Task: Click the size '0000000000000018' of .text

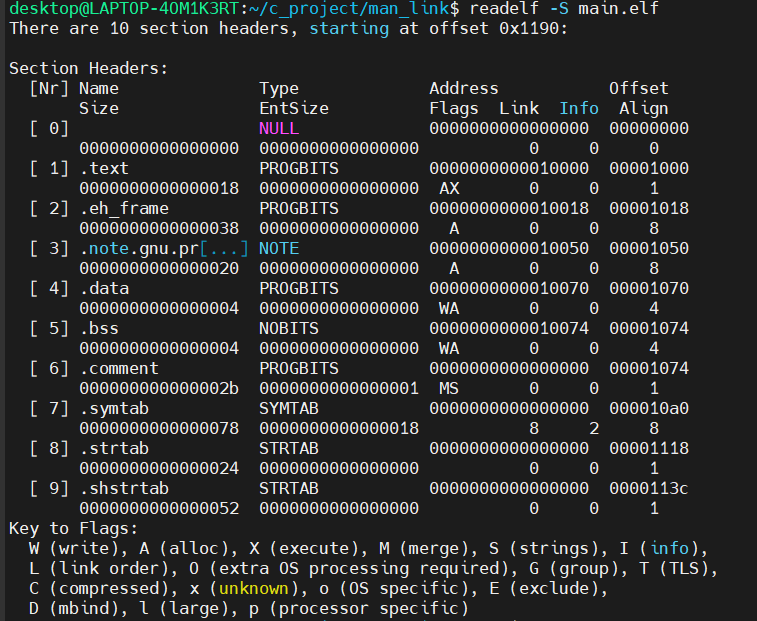Action: click(x=159, y=188)
